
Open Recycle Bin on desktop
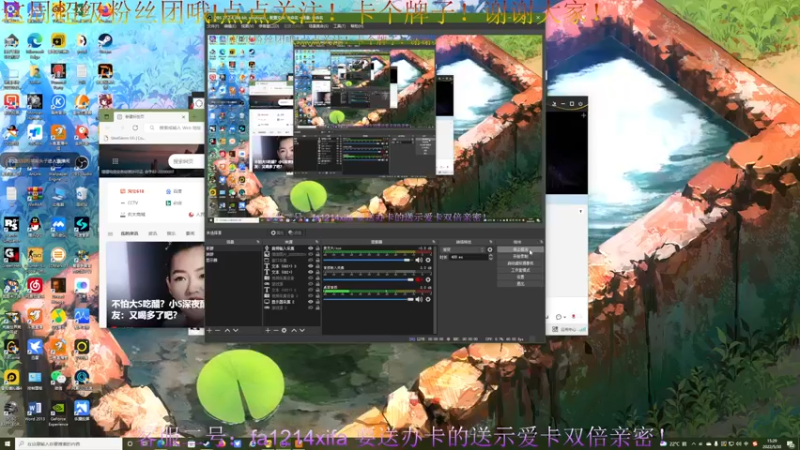tap(82, 196)
